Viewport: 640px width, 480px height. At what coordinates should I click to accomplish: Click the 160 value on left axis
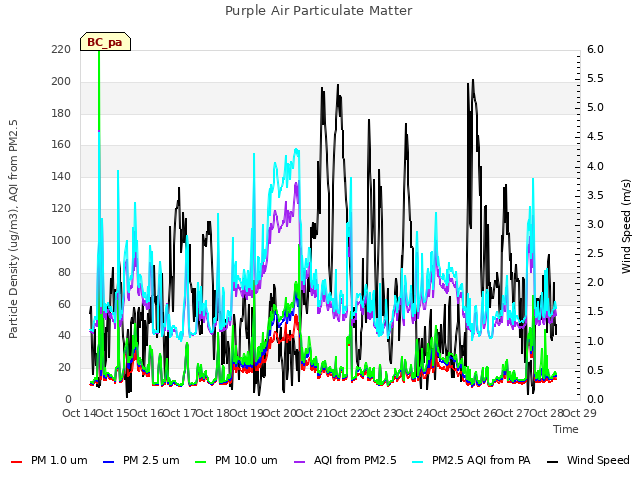tap(61, 145)
